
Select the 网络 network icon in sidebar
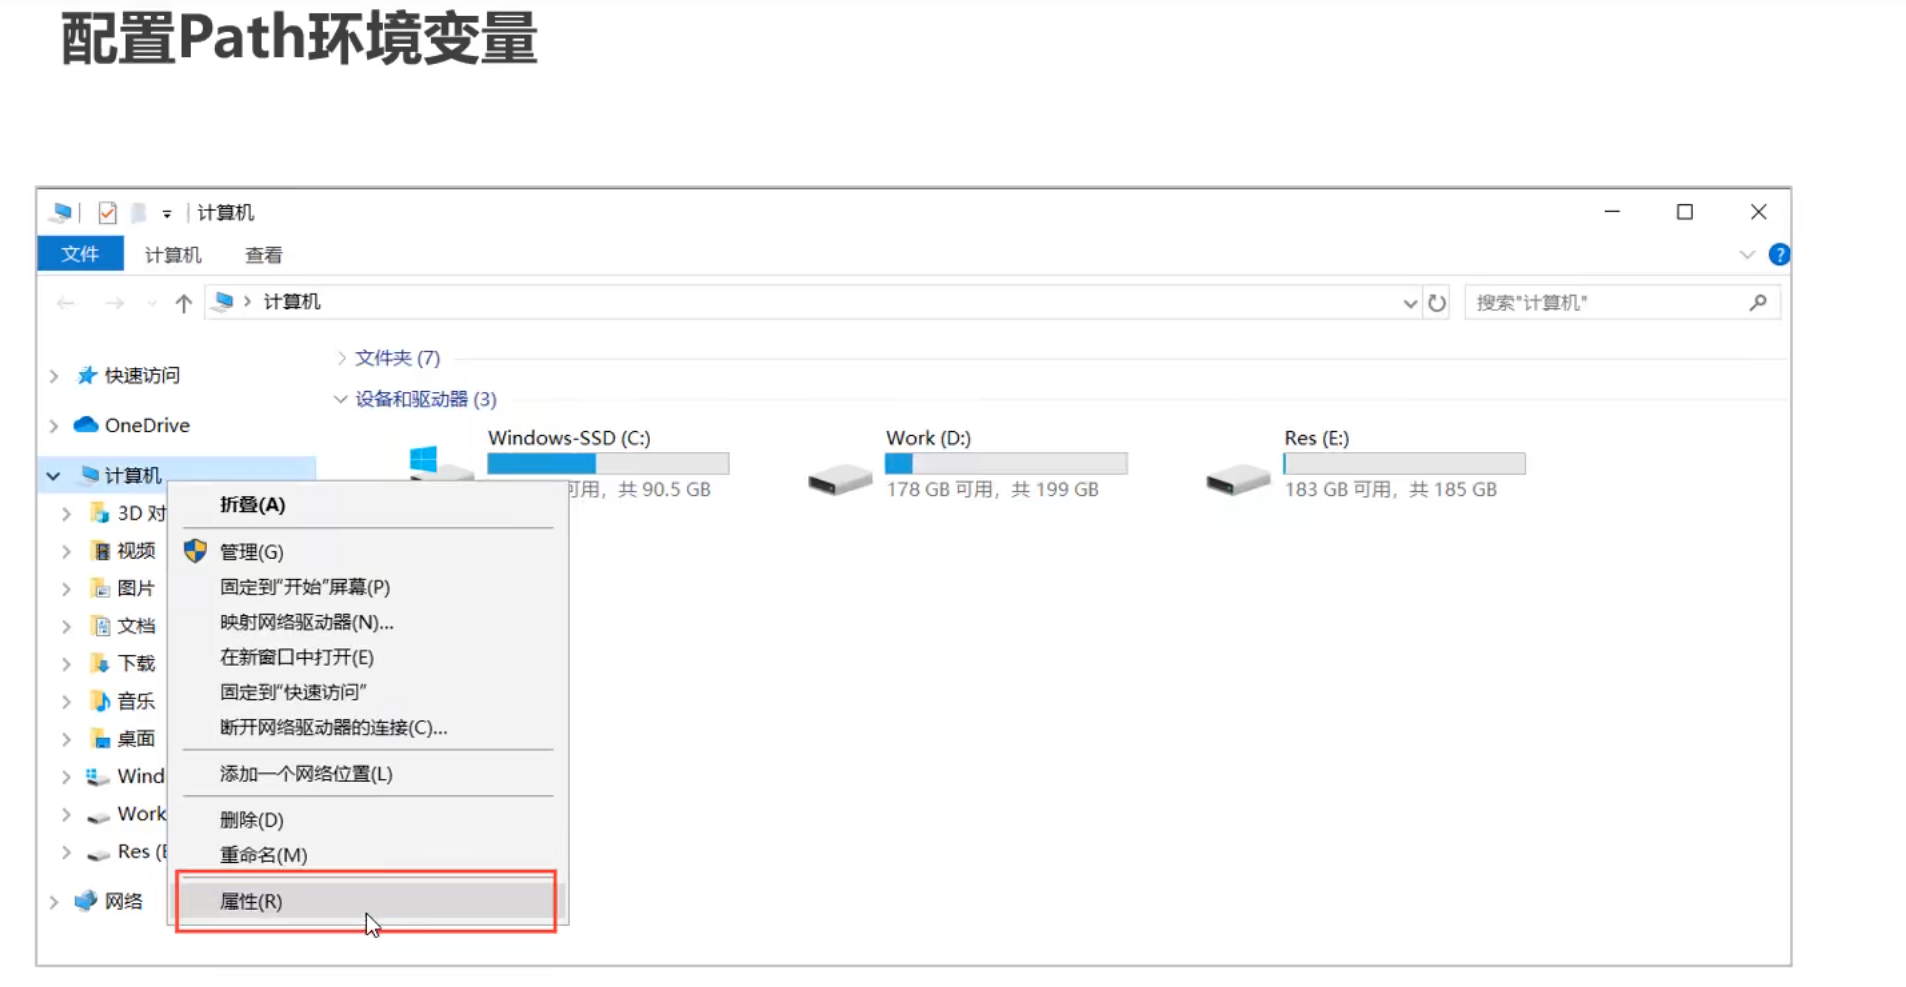click(86, 901)
